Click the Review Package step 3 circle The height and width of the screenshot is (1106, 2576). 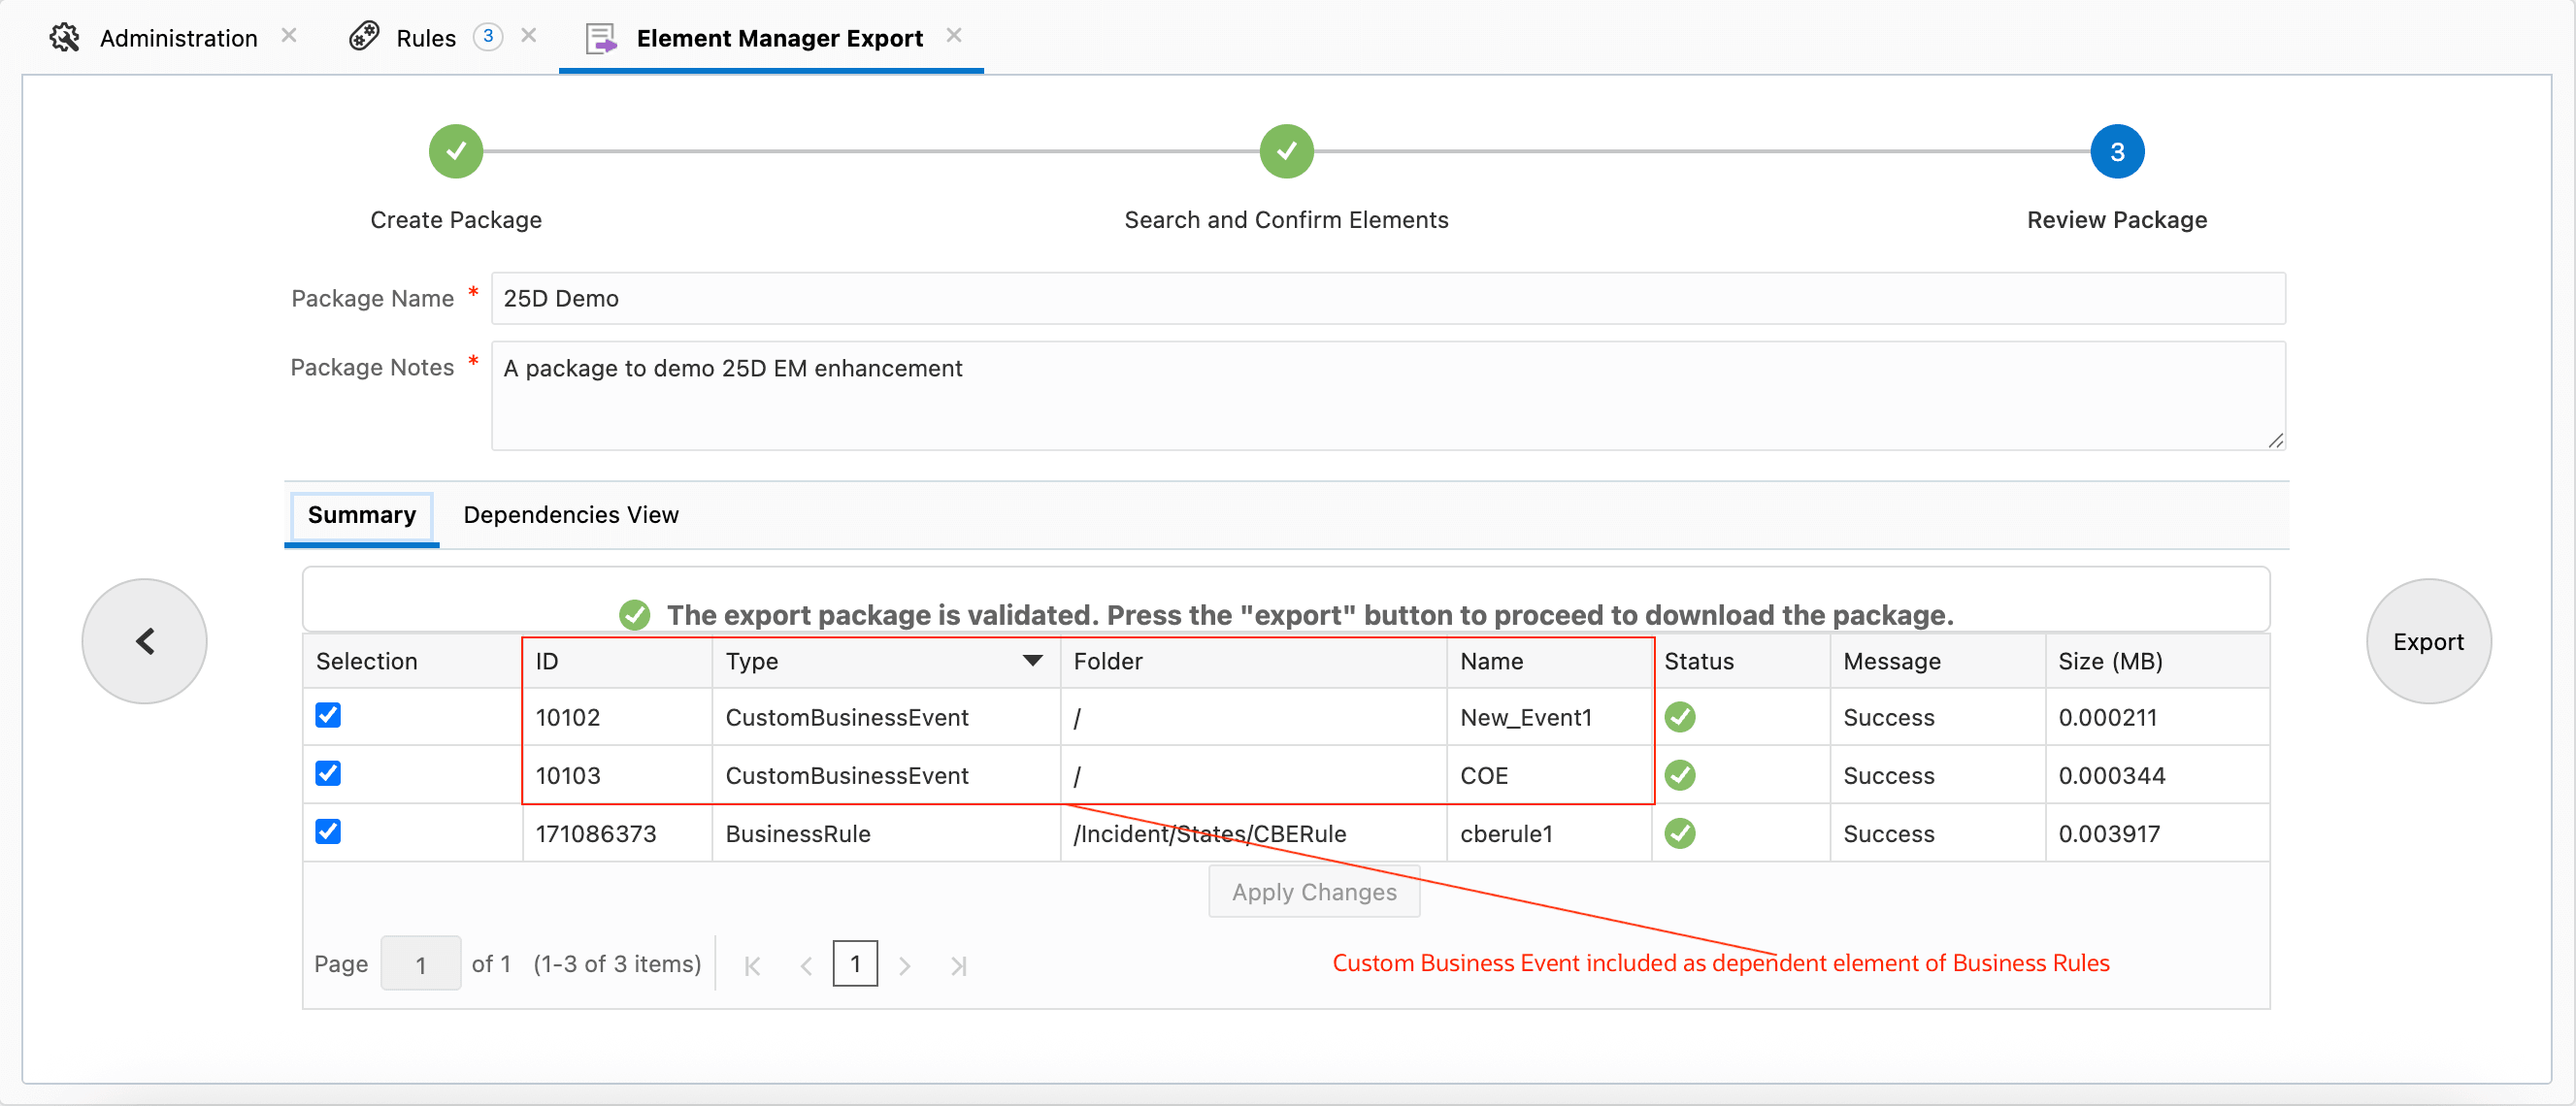[2116, 152]
